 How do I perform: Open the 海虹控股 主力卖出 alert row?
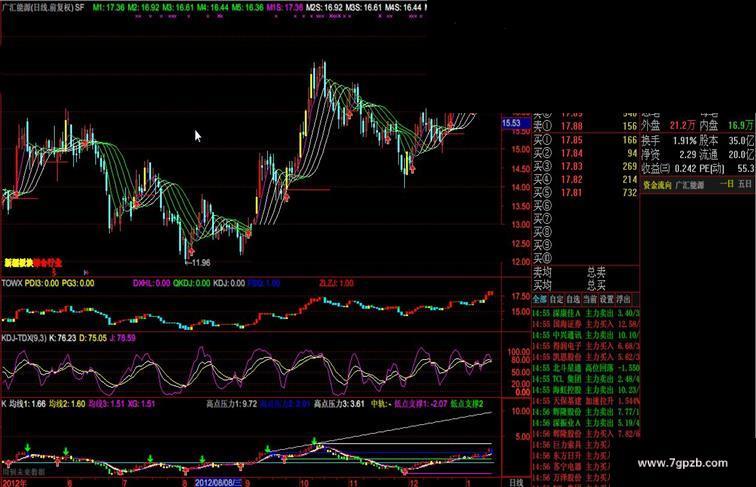[x=586, y=390]
